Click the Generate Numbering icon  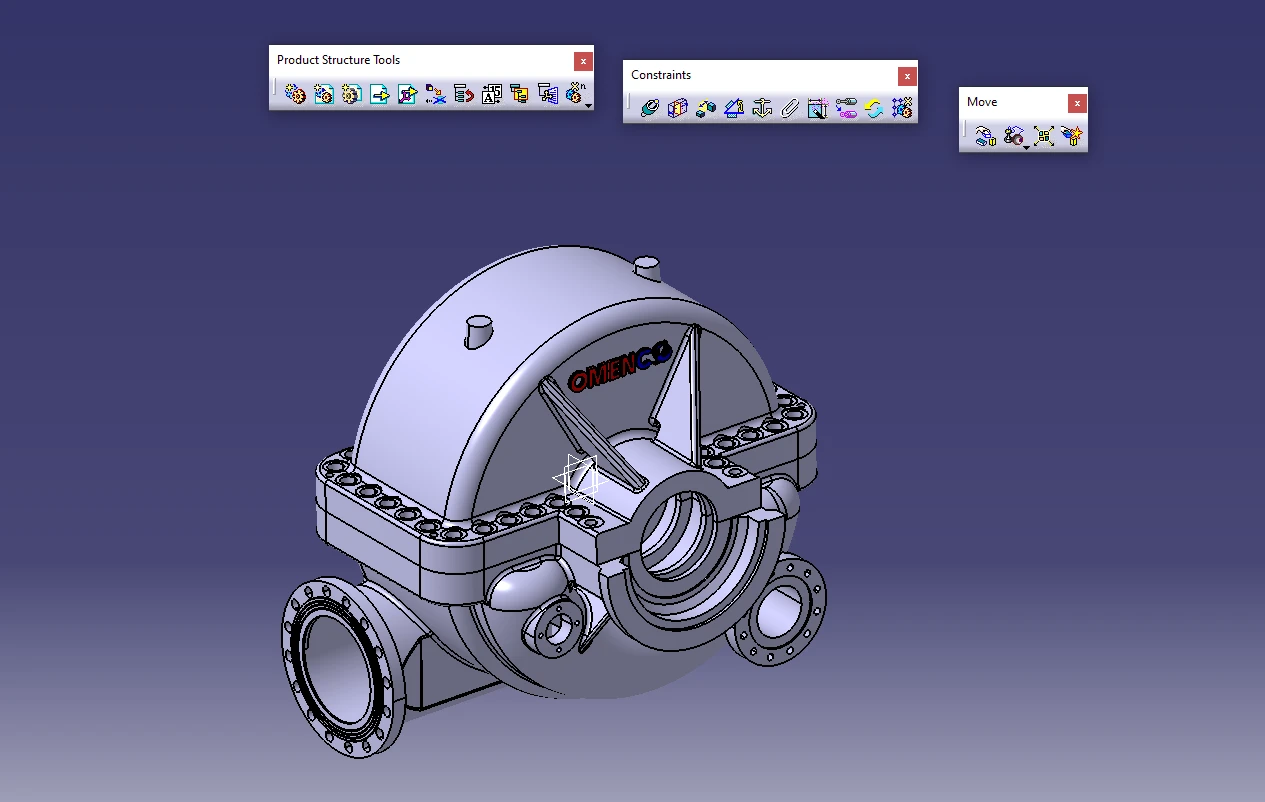pos(491,94)
